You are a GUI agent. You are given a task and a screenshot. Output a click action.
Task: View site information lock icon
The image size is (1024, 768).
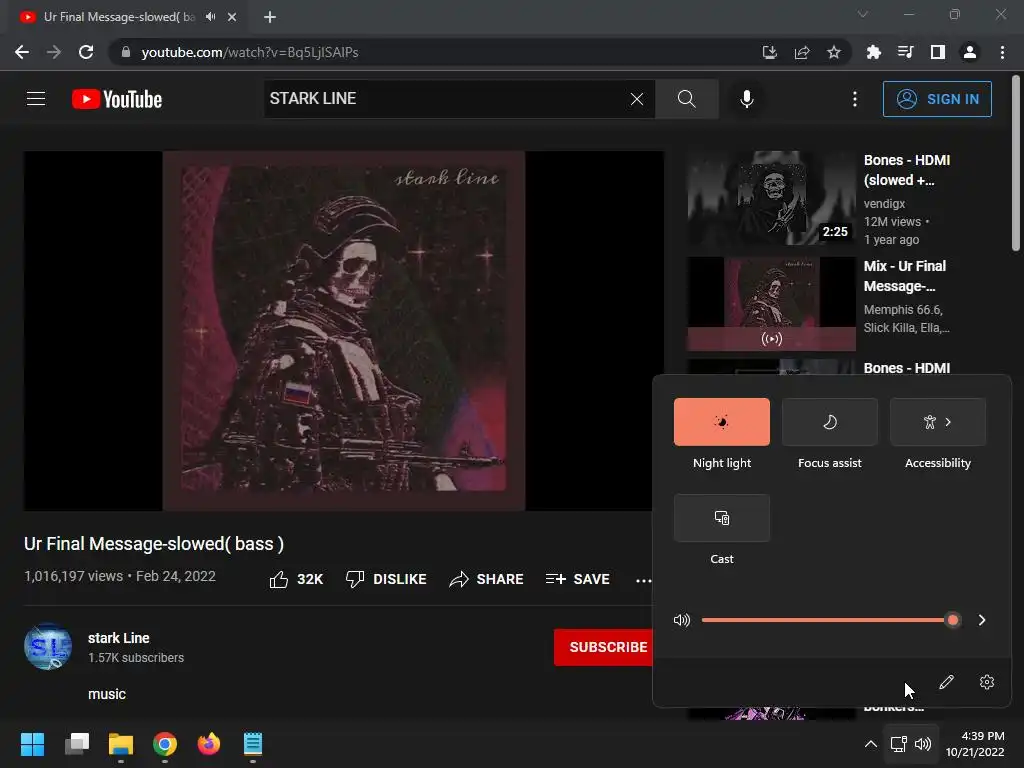[x=126, y=52]
